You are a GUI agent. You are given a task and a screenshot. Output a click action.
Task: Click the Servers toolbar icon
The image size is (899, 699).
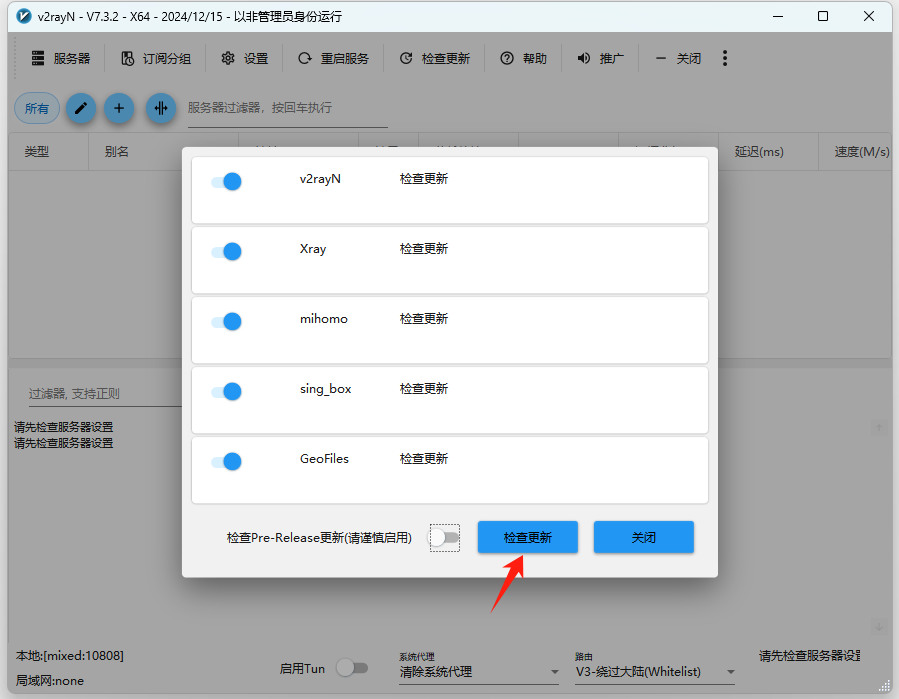point(61,59)
